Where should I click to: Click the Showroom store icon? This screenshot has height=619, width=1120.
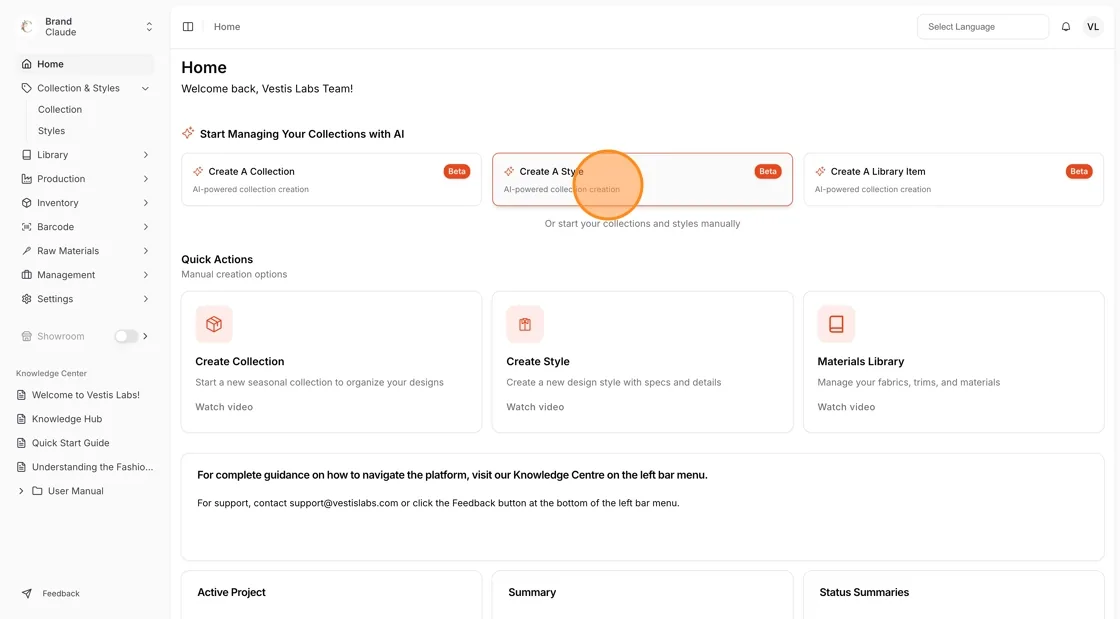[26, 336]
